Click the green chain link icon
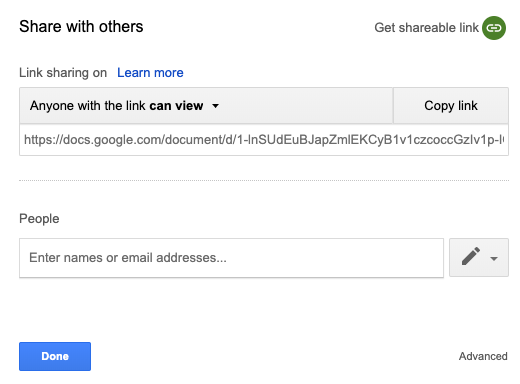This screenshot has height=384, width=520. click(x=494, y=28)
